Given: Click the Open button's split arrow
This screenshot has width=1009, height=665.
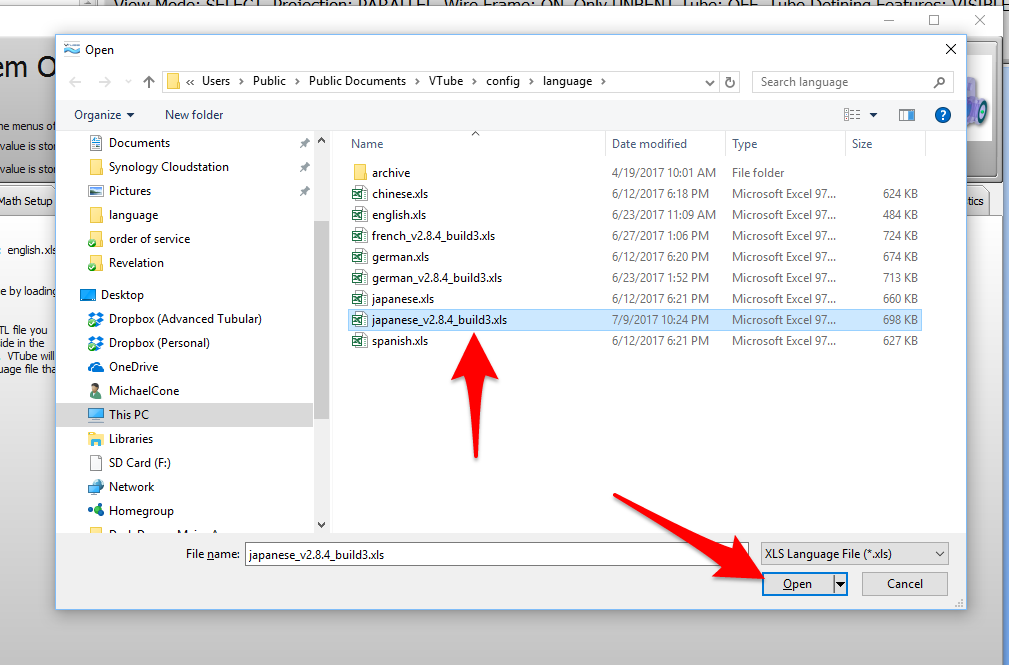Looking at the screenshot, I should (x=840, y=584).
